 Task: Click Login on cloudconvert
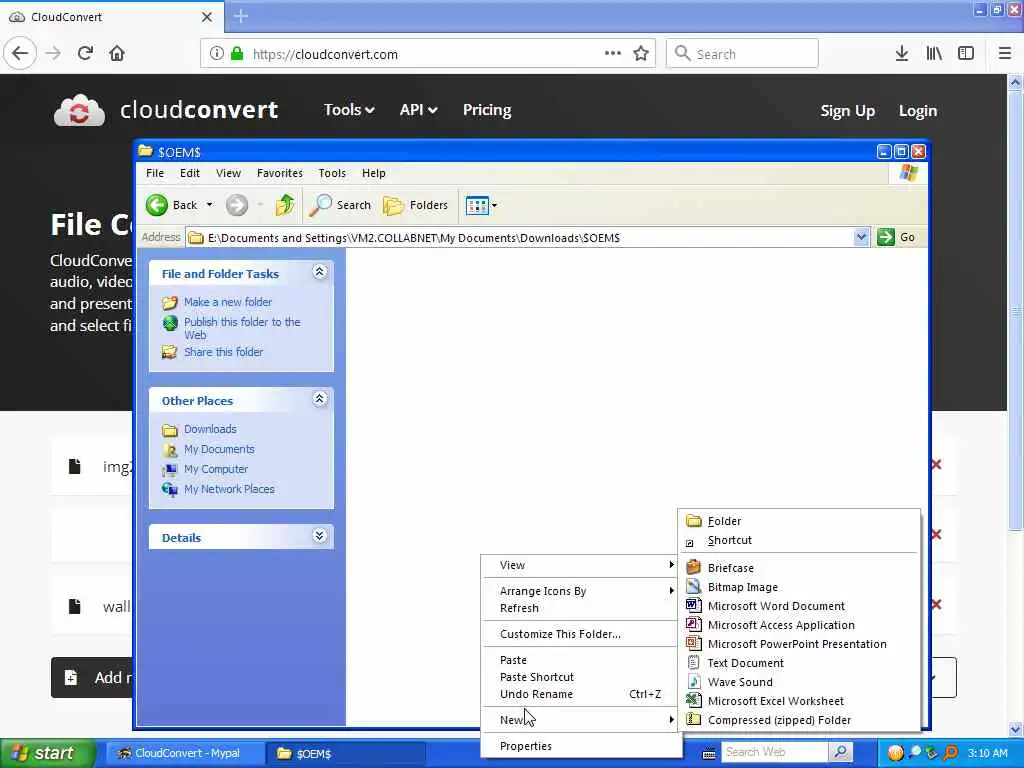tap(918, 111)
